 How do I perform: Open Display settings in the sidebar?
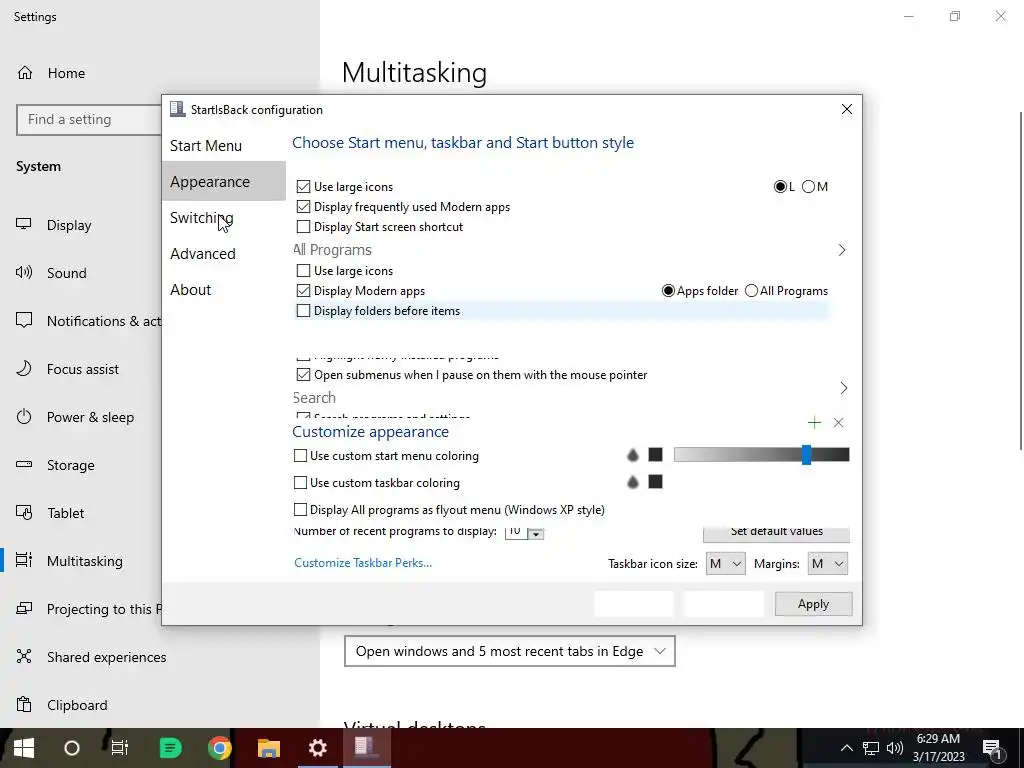coord(69,225)
